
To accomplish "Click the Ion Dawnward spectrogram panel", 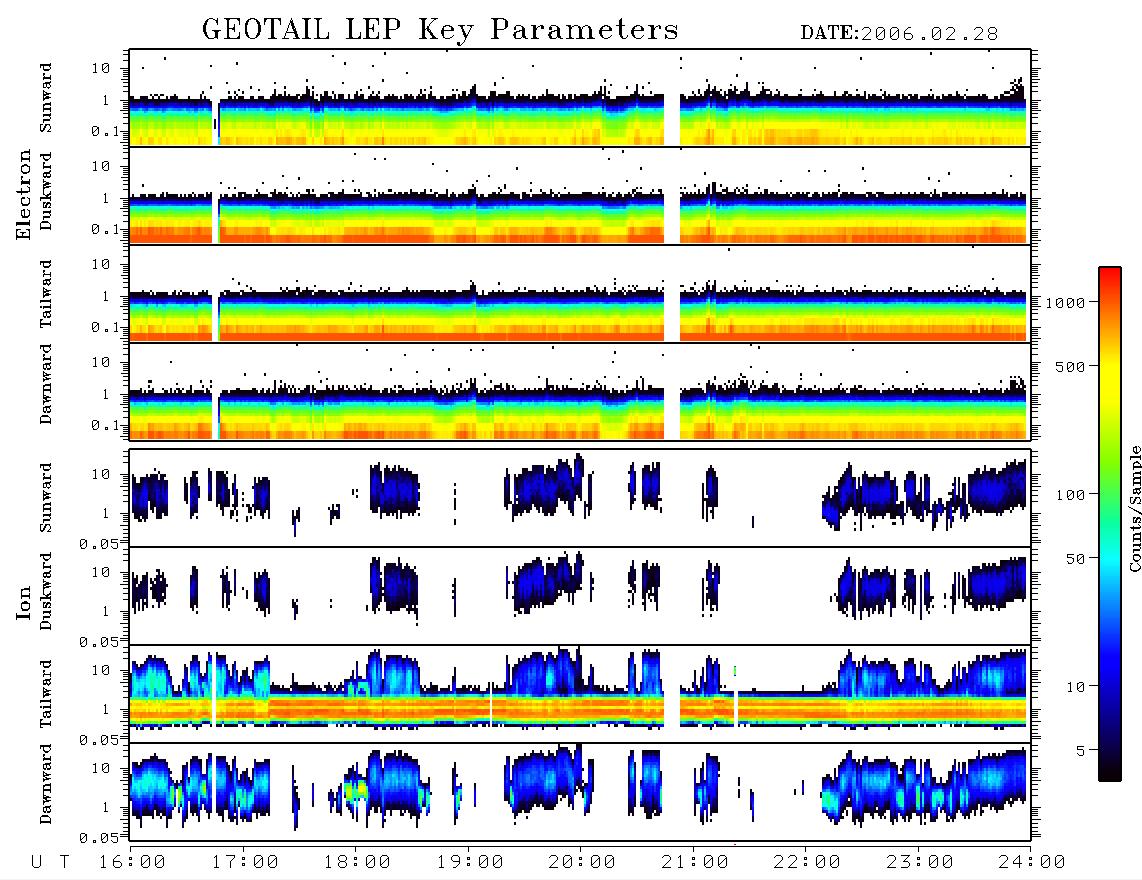I will pyautogui.click(x=580, y=792).
